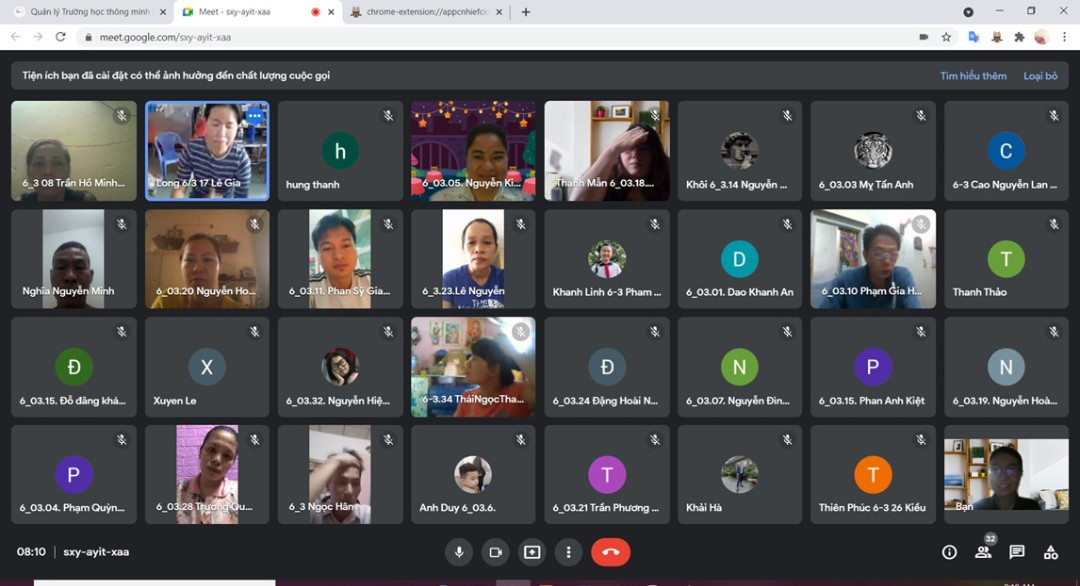Click the name "Khanh Linh 6-3 Pham ..."
Image resolution: width=1080 pixels, height=586 pixels.
pyautogui.click(x=606, y=292)
